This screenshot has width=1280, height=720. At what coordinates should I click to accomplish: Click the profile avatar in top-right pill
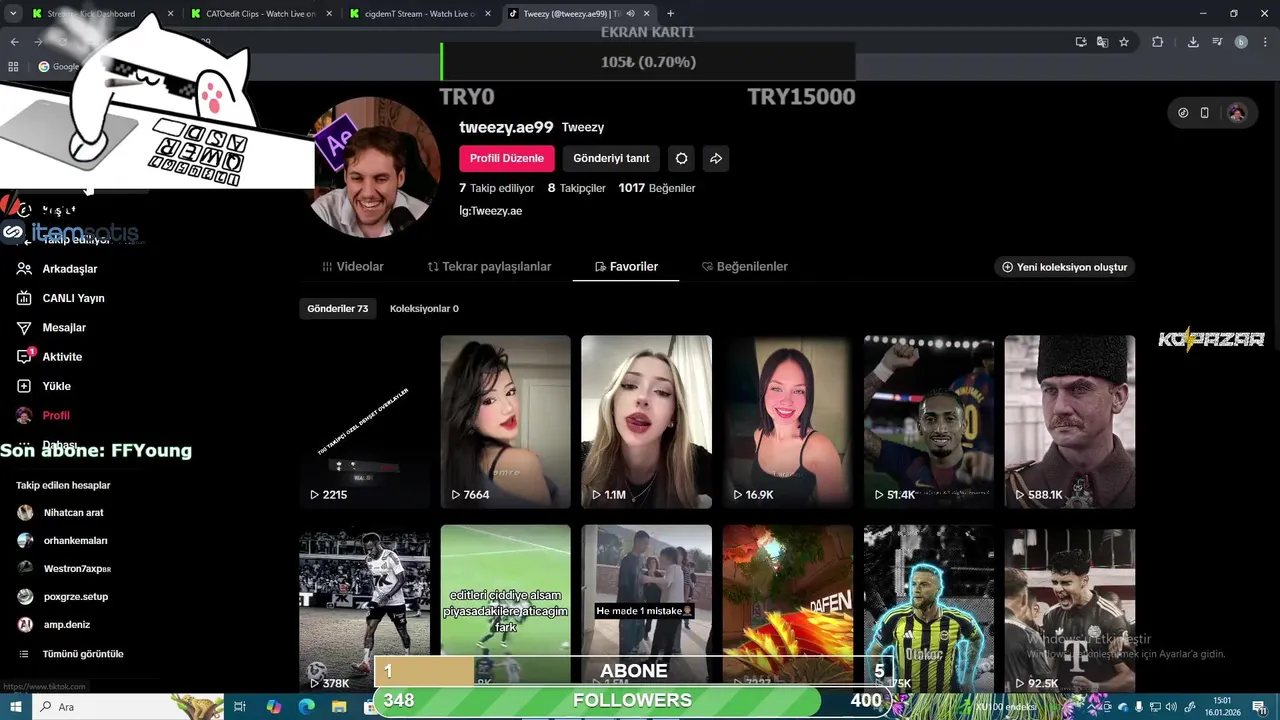pos(1237,113)
